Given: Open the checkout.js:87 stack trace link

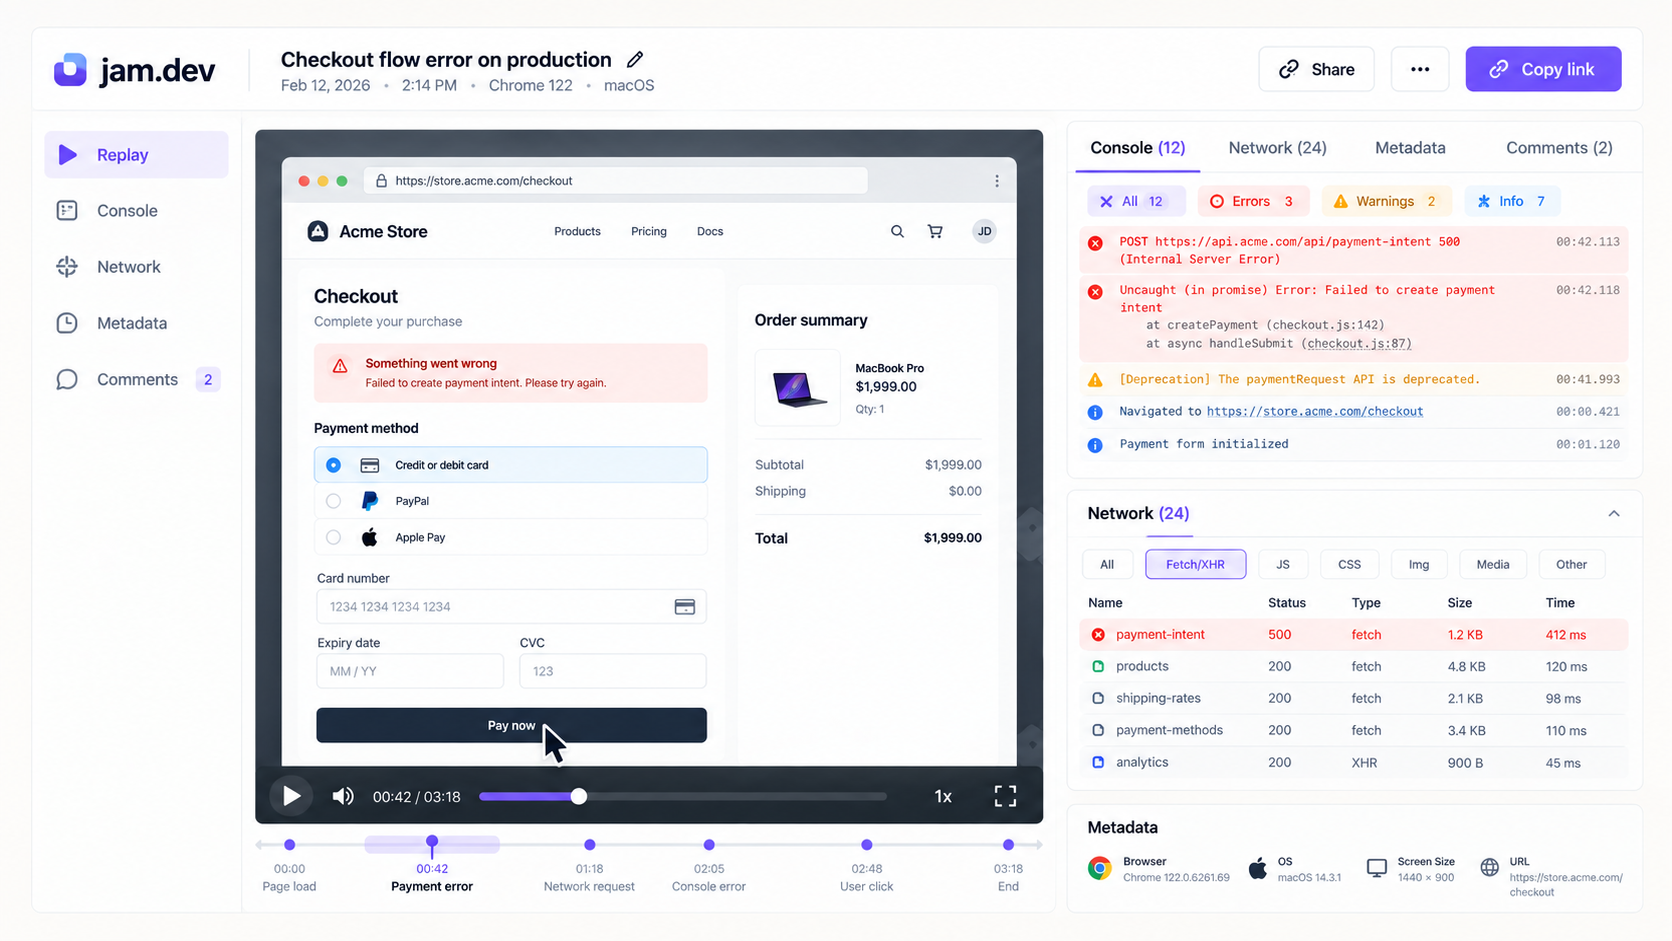Looking at the screenshot, I should tap(1359, 343).
